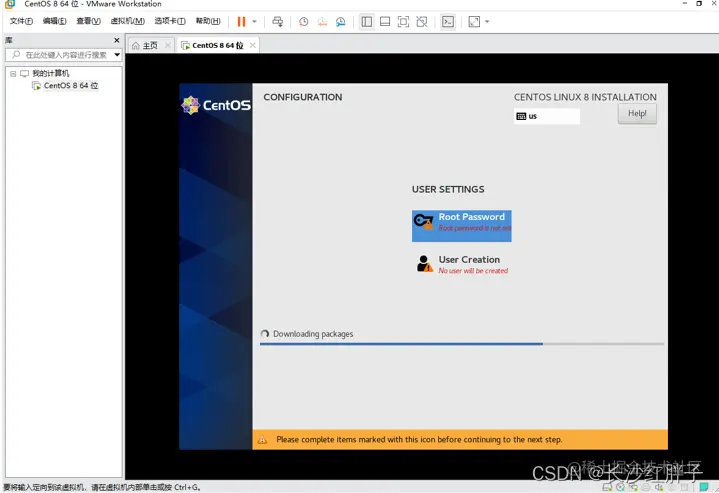Click the home icon on 主页 tab
The width and height of the screenshot is (719, 493).
pyautogui.click(x=136, y=45)
